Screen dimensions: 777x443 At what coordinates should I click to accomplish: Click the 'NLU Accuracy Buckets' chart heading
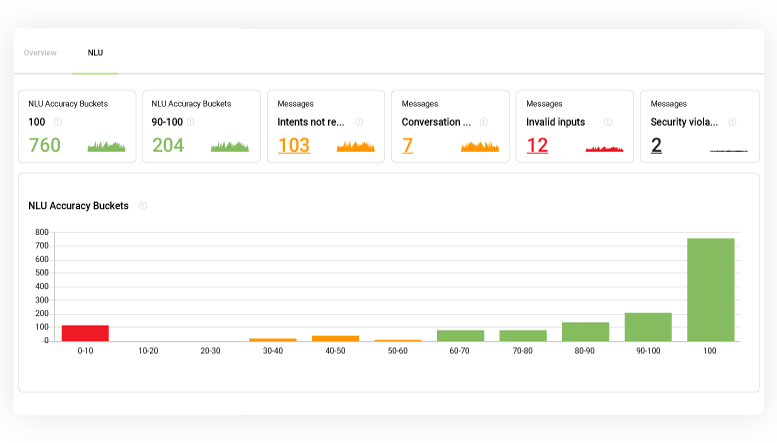coord(78,206)
